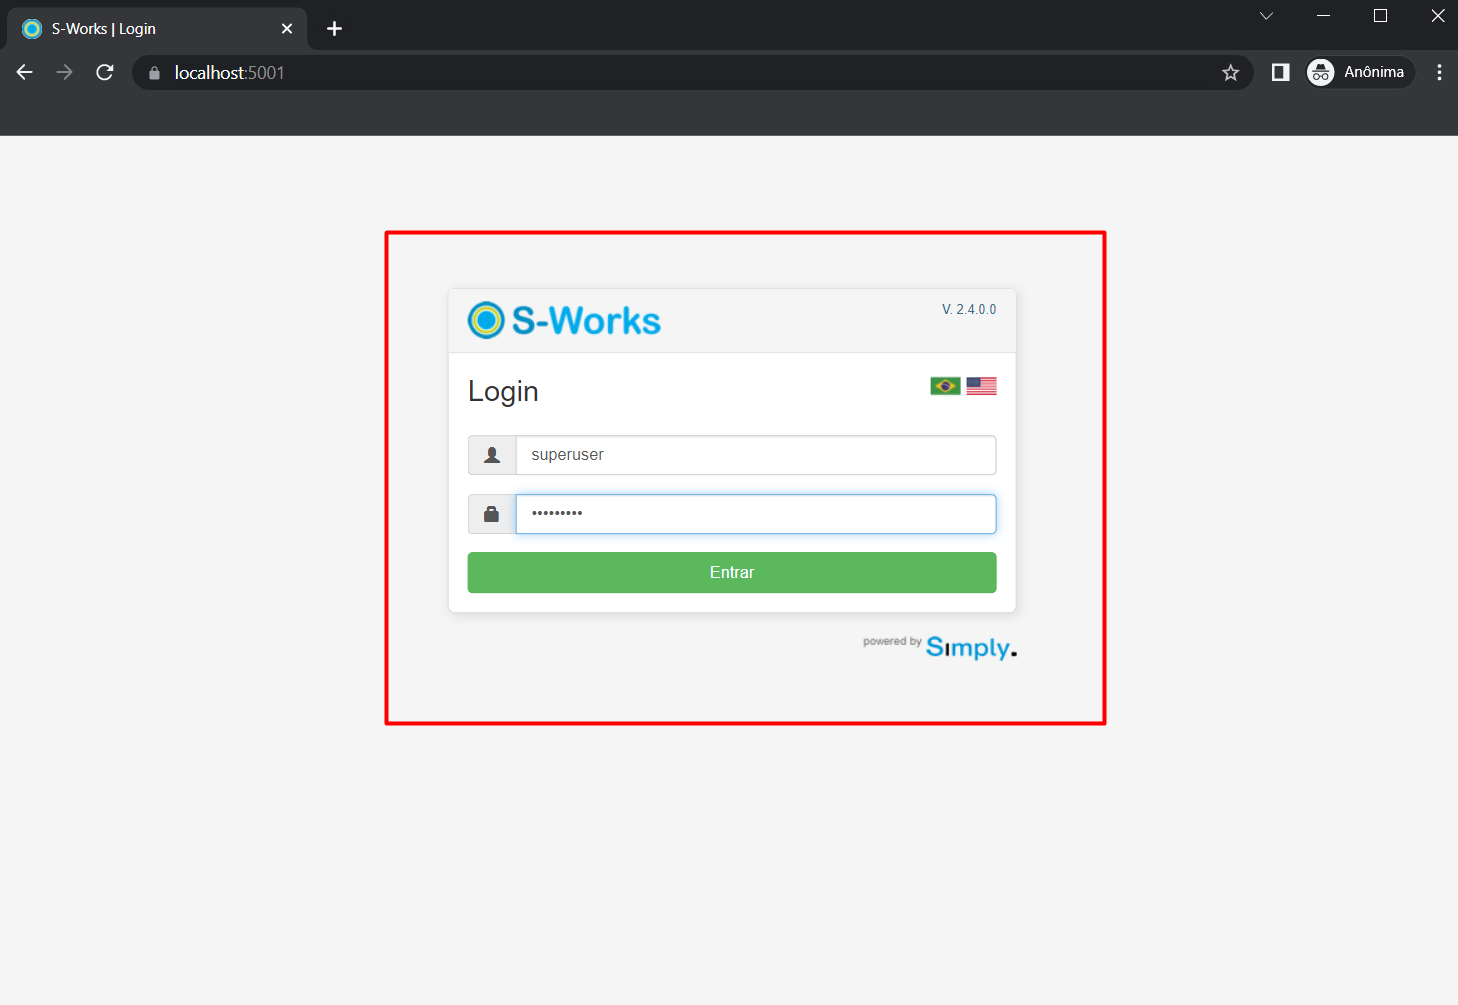
Task: Bookmark this page with the star icon
Action: pos(1231,72)
